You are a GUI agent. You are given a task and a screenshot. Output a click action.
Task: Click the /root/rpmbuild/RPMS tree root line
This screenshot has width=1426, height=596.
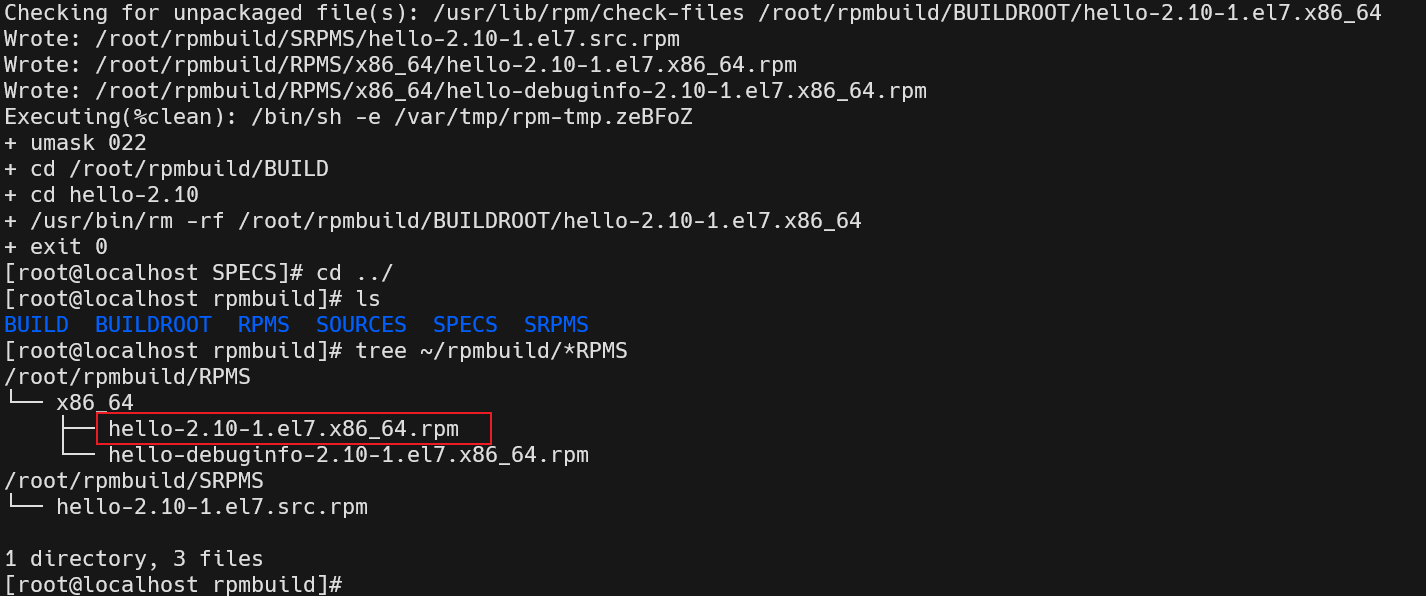click(x=127, y=377)
